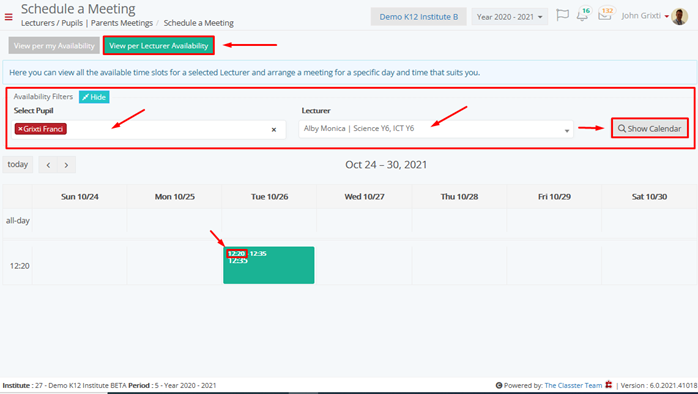The image size is (698, 394).
Task: Clear the Select Pupil field with x
Action: [x=274, y=130]
